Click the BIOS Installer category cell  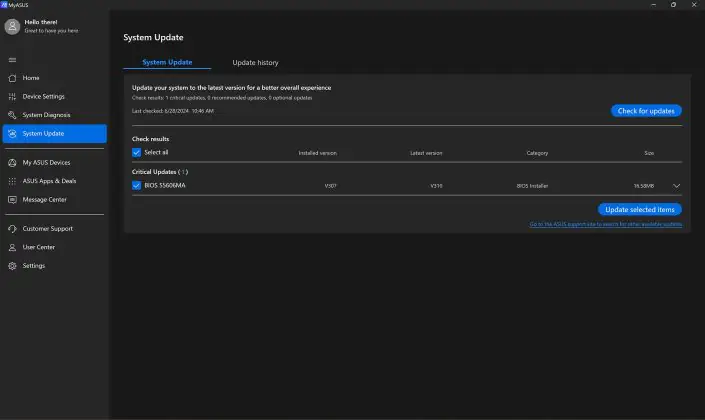point(532,186)
